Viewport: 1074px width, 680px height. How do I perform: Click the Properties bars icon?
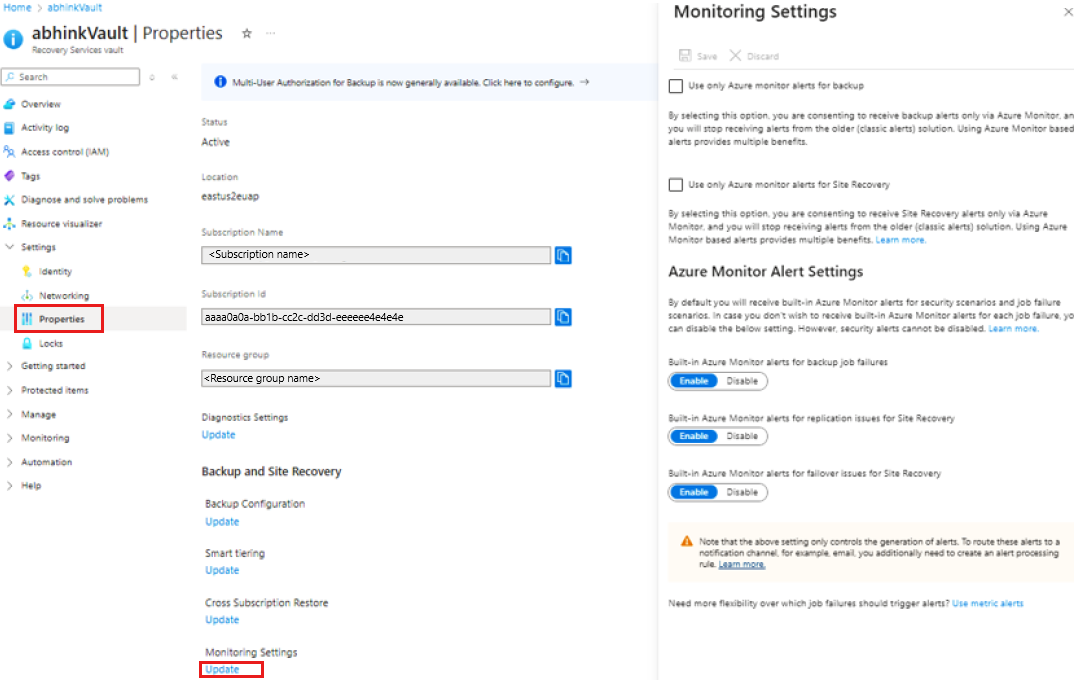[27, 319]
